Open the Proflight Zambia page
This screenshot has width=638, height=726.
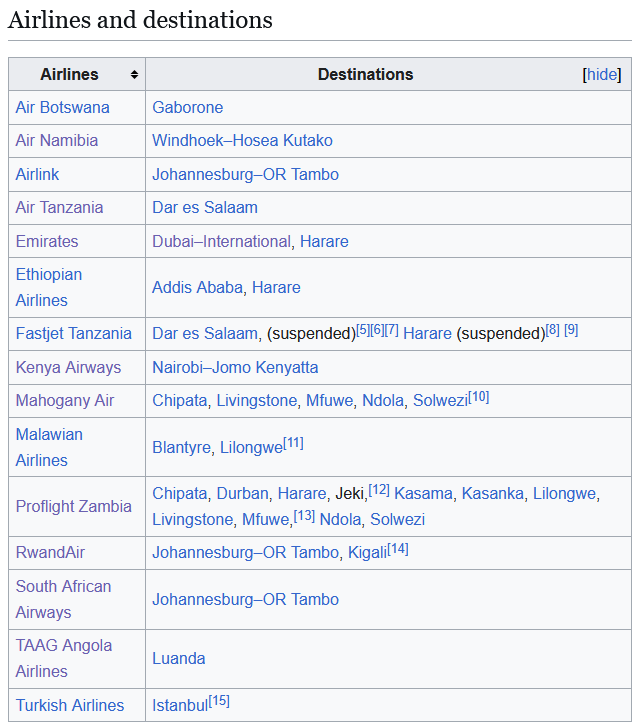[74, 506]
